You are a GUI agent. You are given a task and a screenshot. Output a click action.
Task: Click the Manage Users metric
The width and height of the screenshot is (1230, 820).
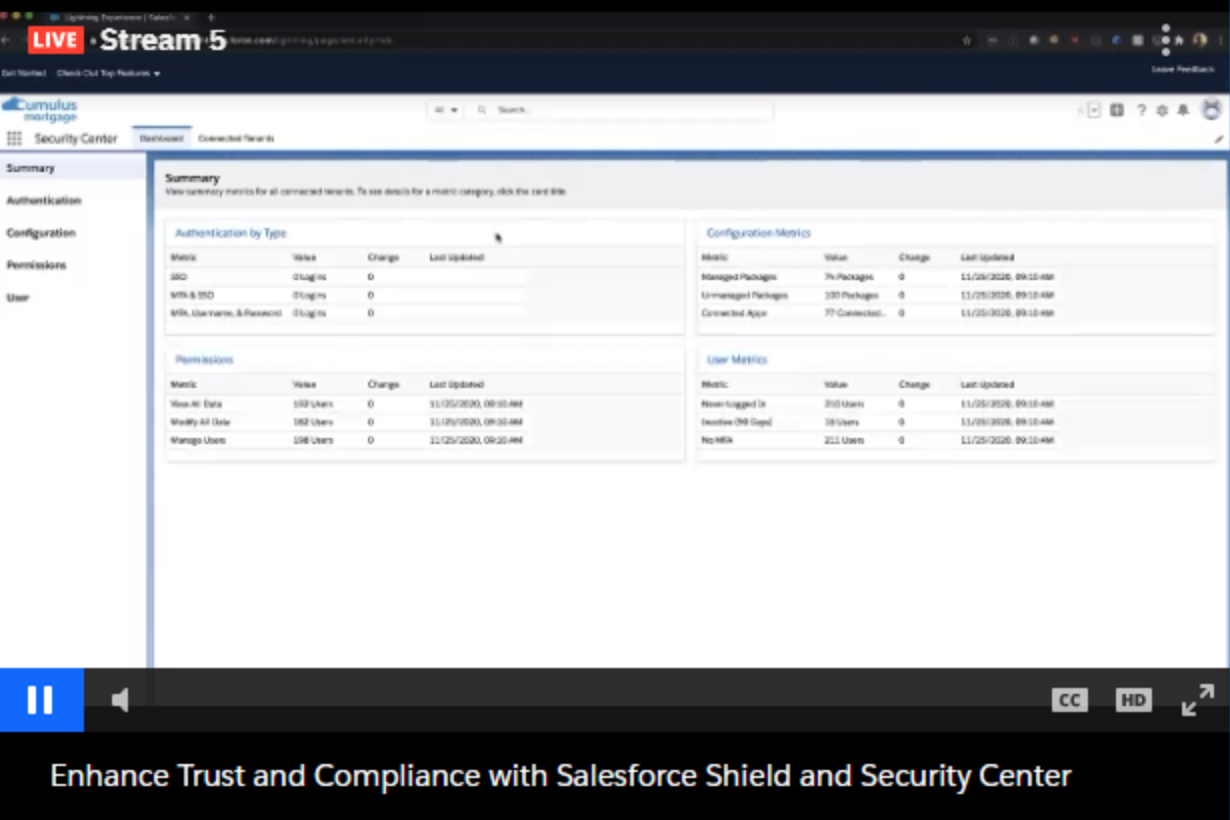(198, 440)
